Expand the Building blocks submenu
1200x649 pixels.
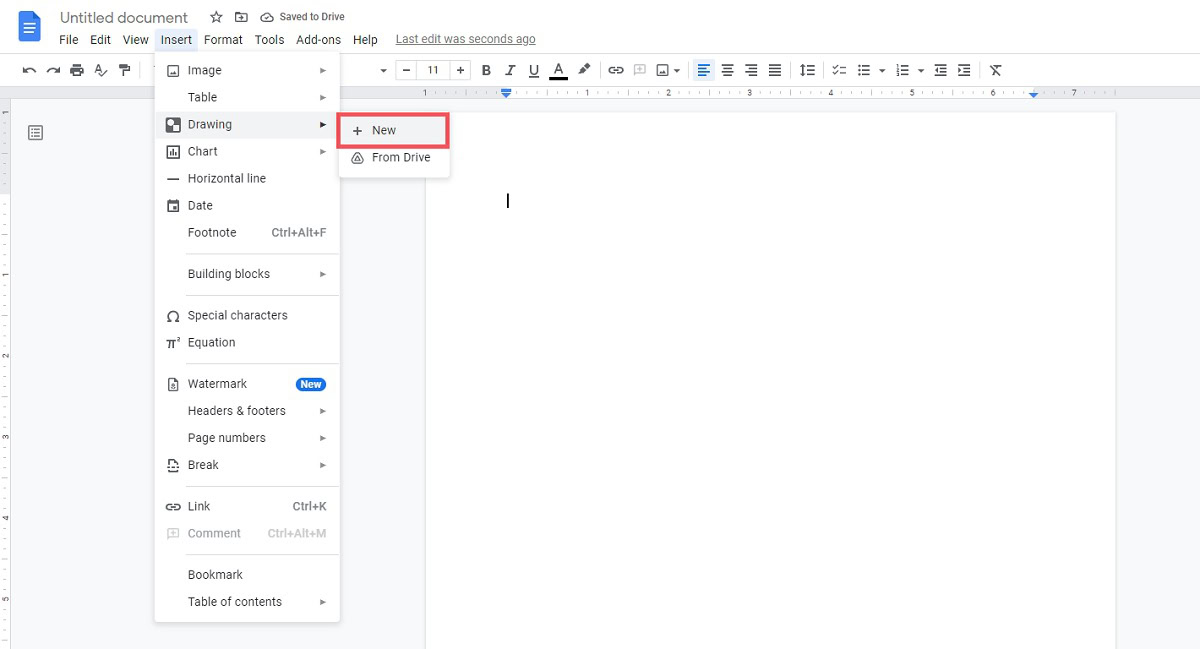click(x=247, y=274)
